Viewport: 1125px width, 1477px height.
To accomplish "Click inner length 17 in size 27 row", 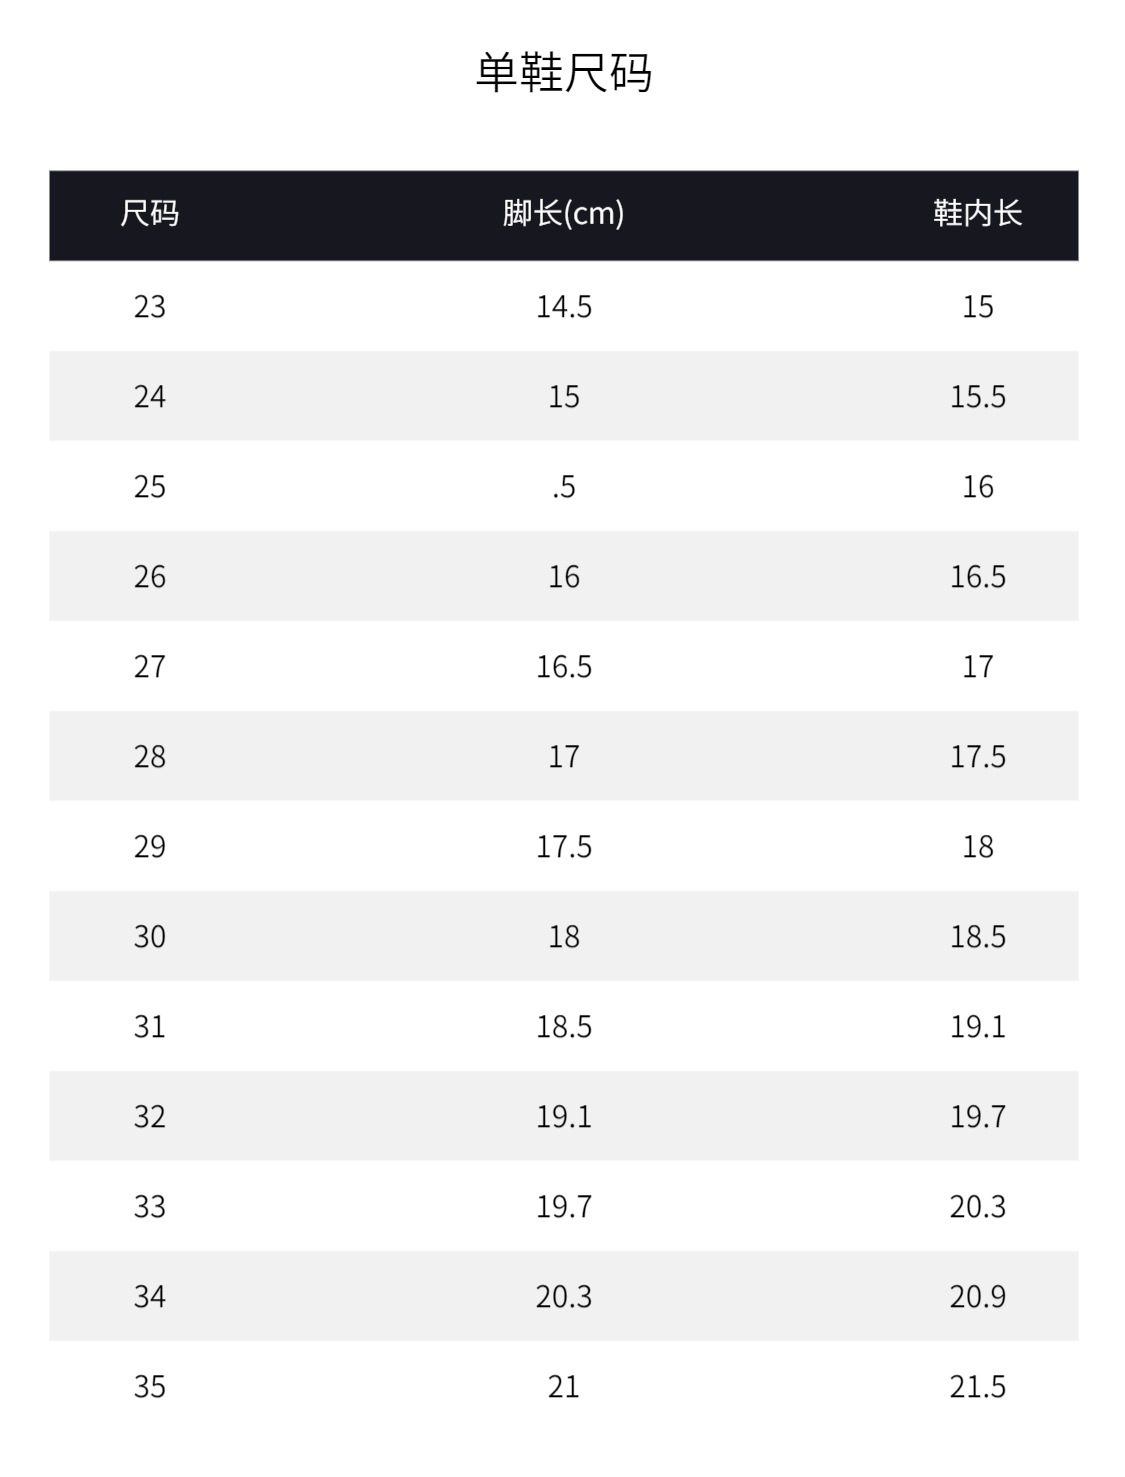I will click(977, 666).
